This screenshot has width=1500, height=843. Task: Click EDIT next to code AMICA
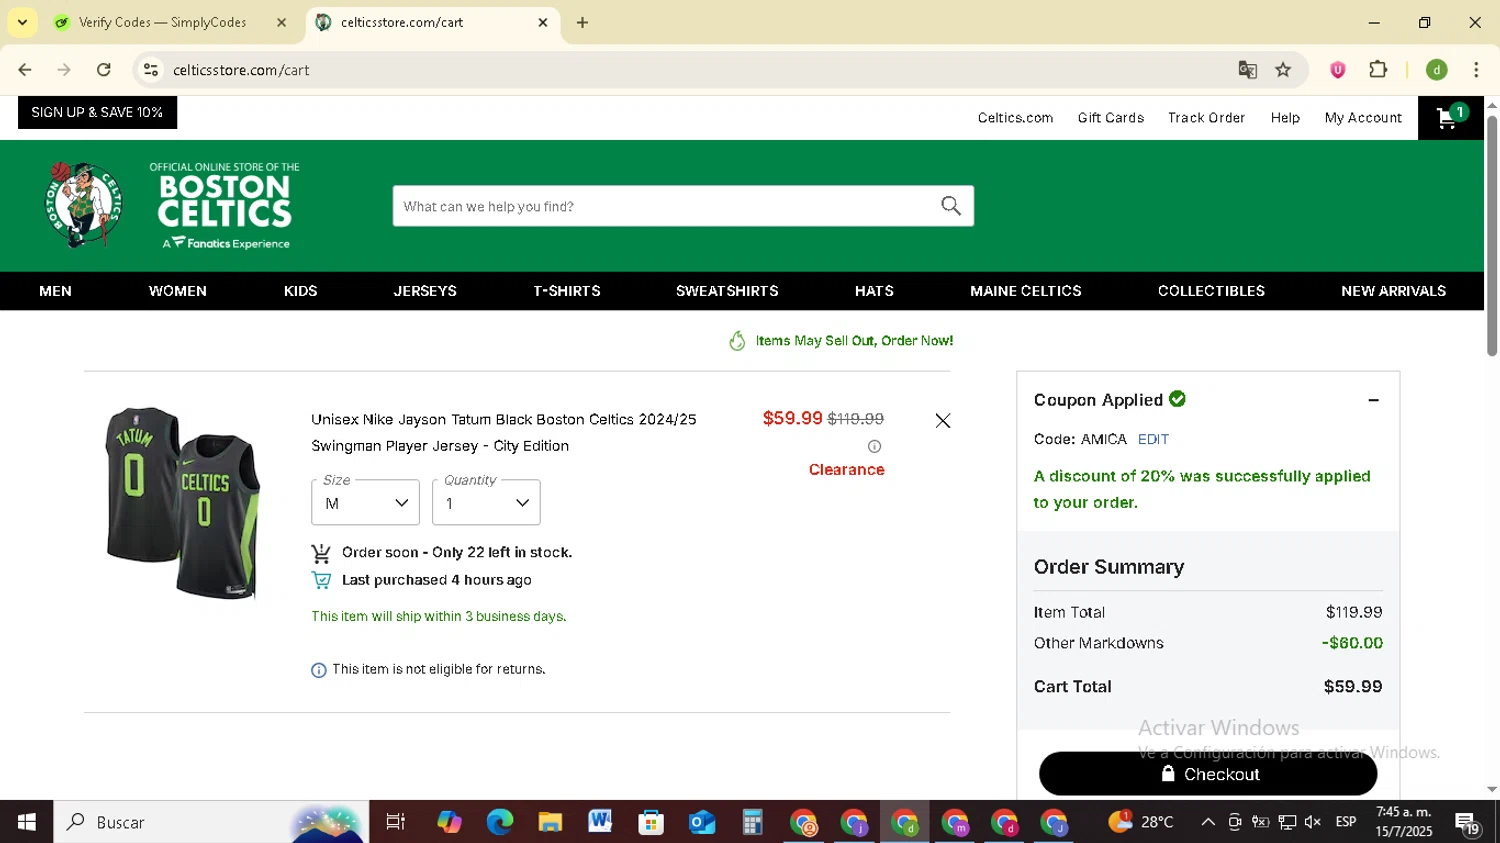coord(1153,439)
